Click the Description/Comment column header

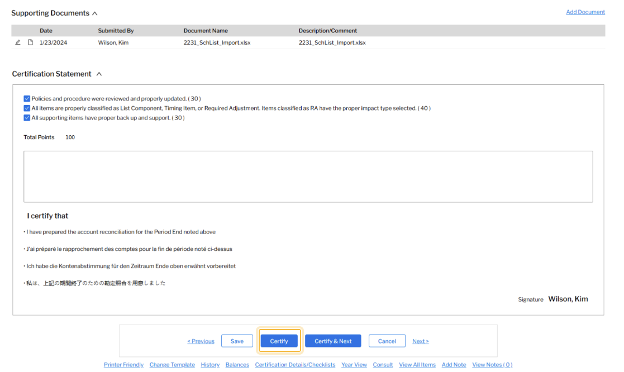pyautogui.click(x=328, y=31)
